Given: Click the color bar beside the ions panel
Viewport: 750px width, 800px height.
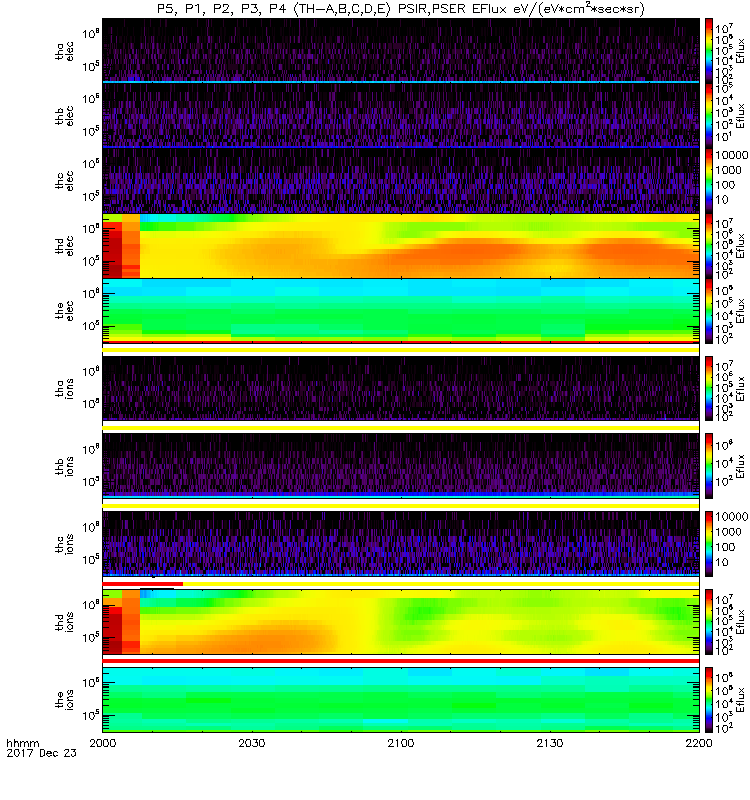Looking at the screenshot, I should [x=709, y=700].
